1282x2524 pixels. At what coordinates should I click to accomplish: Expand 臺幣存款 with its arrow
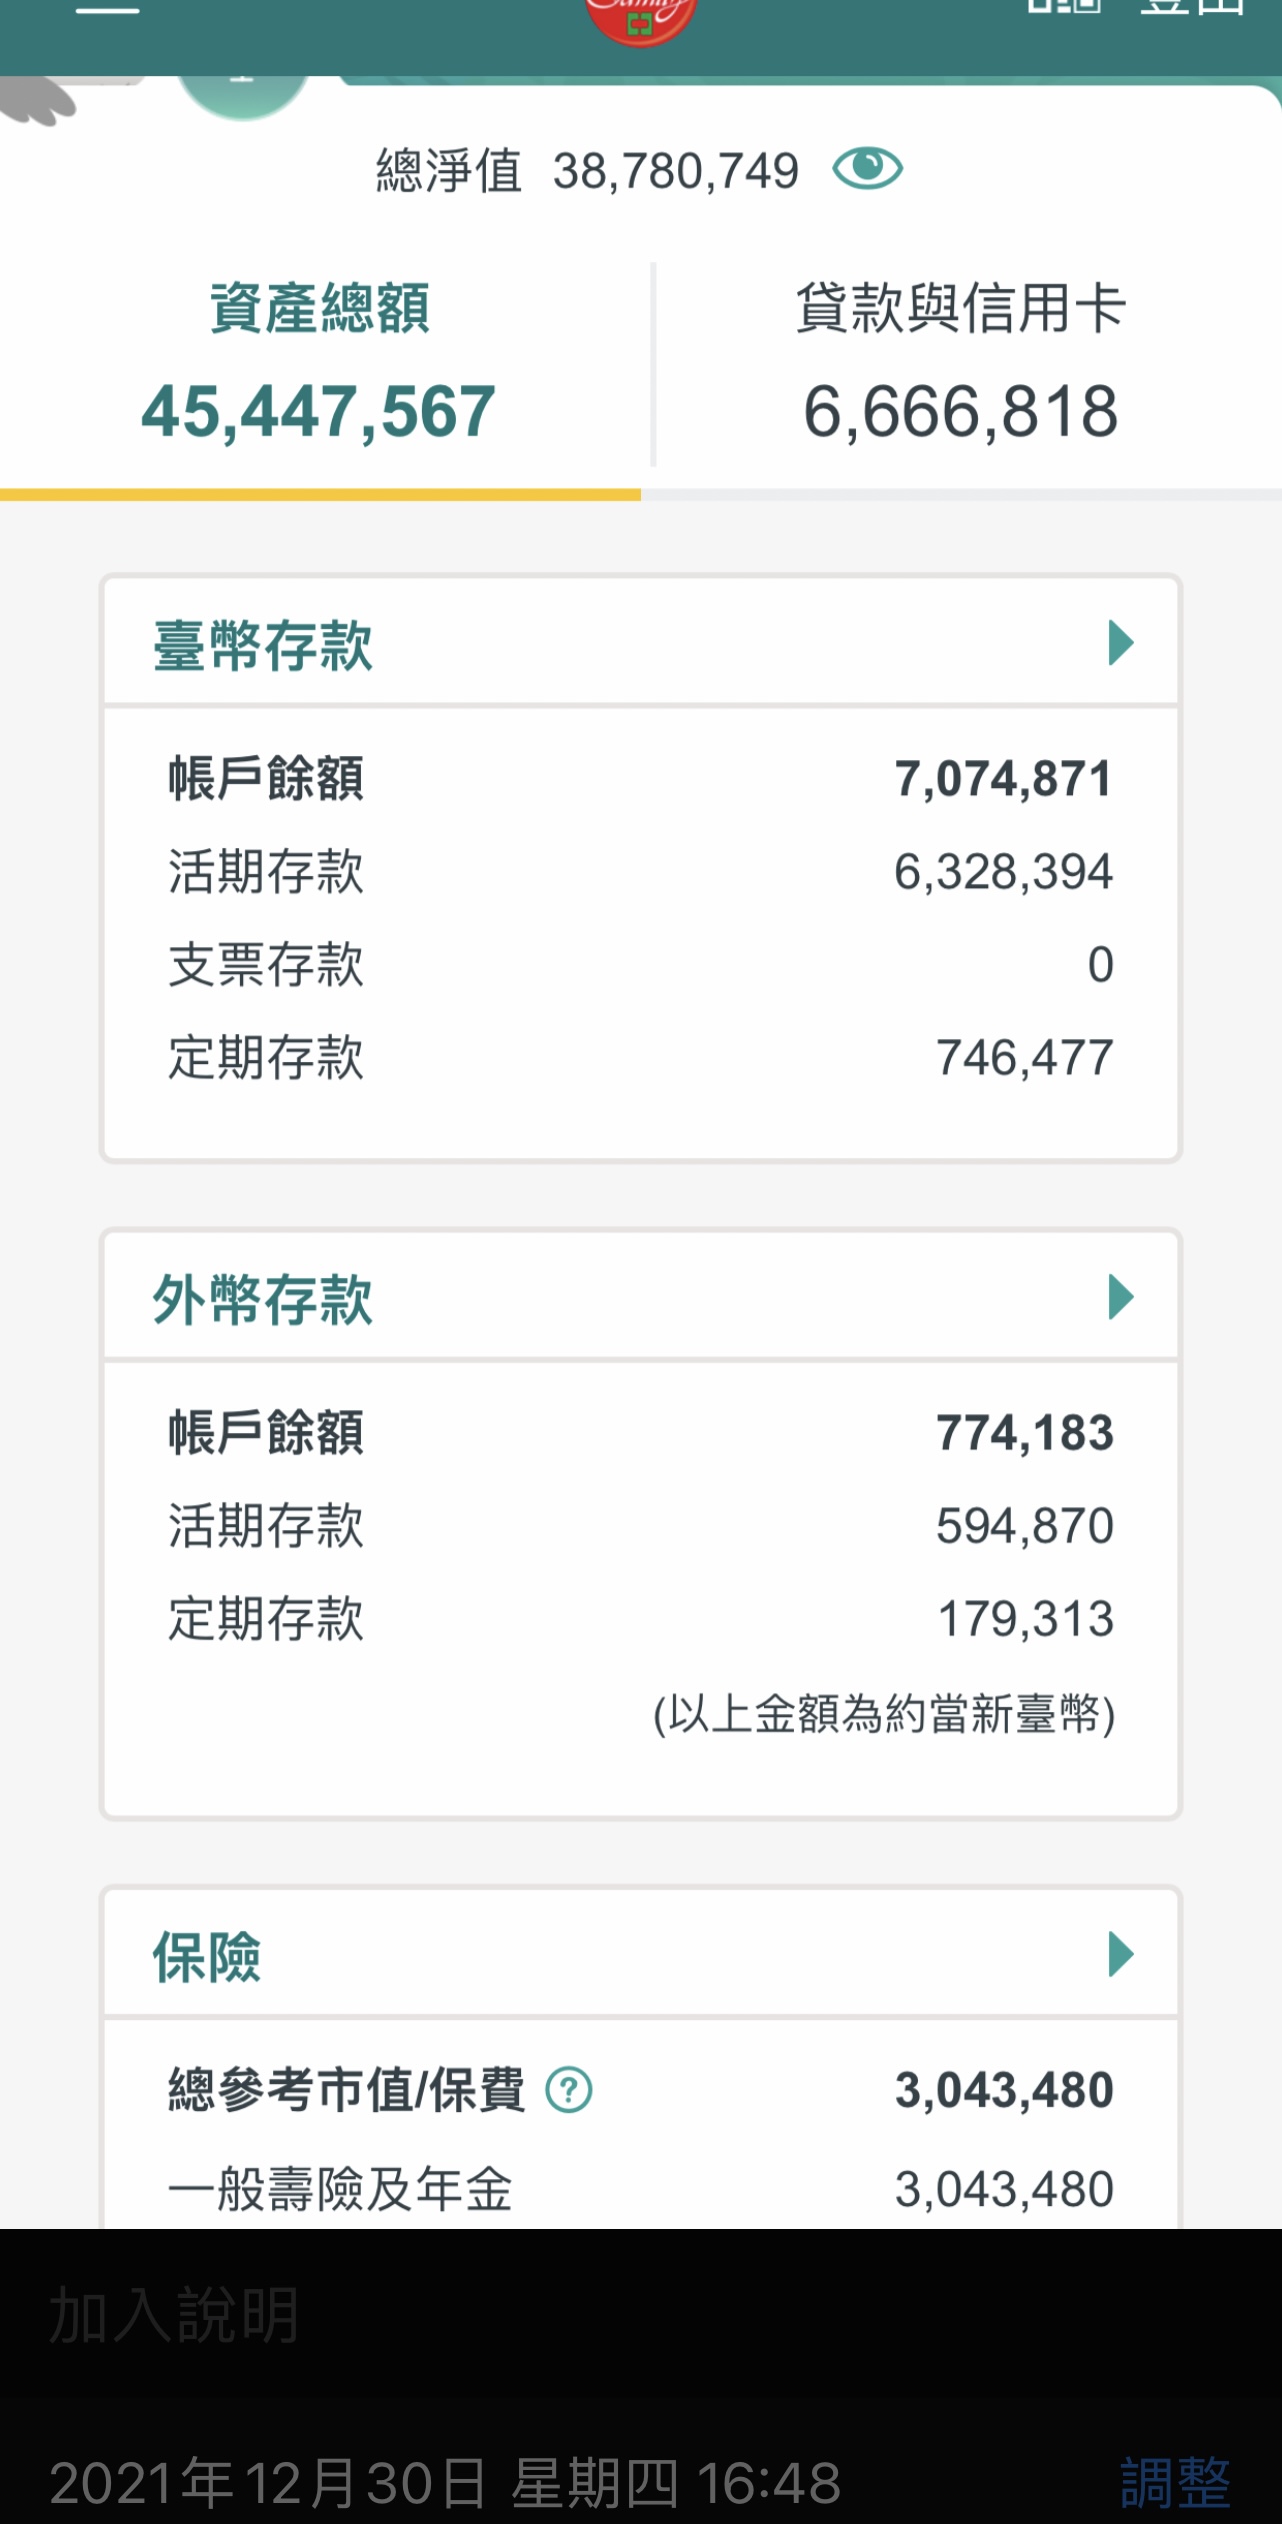1121,643
